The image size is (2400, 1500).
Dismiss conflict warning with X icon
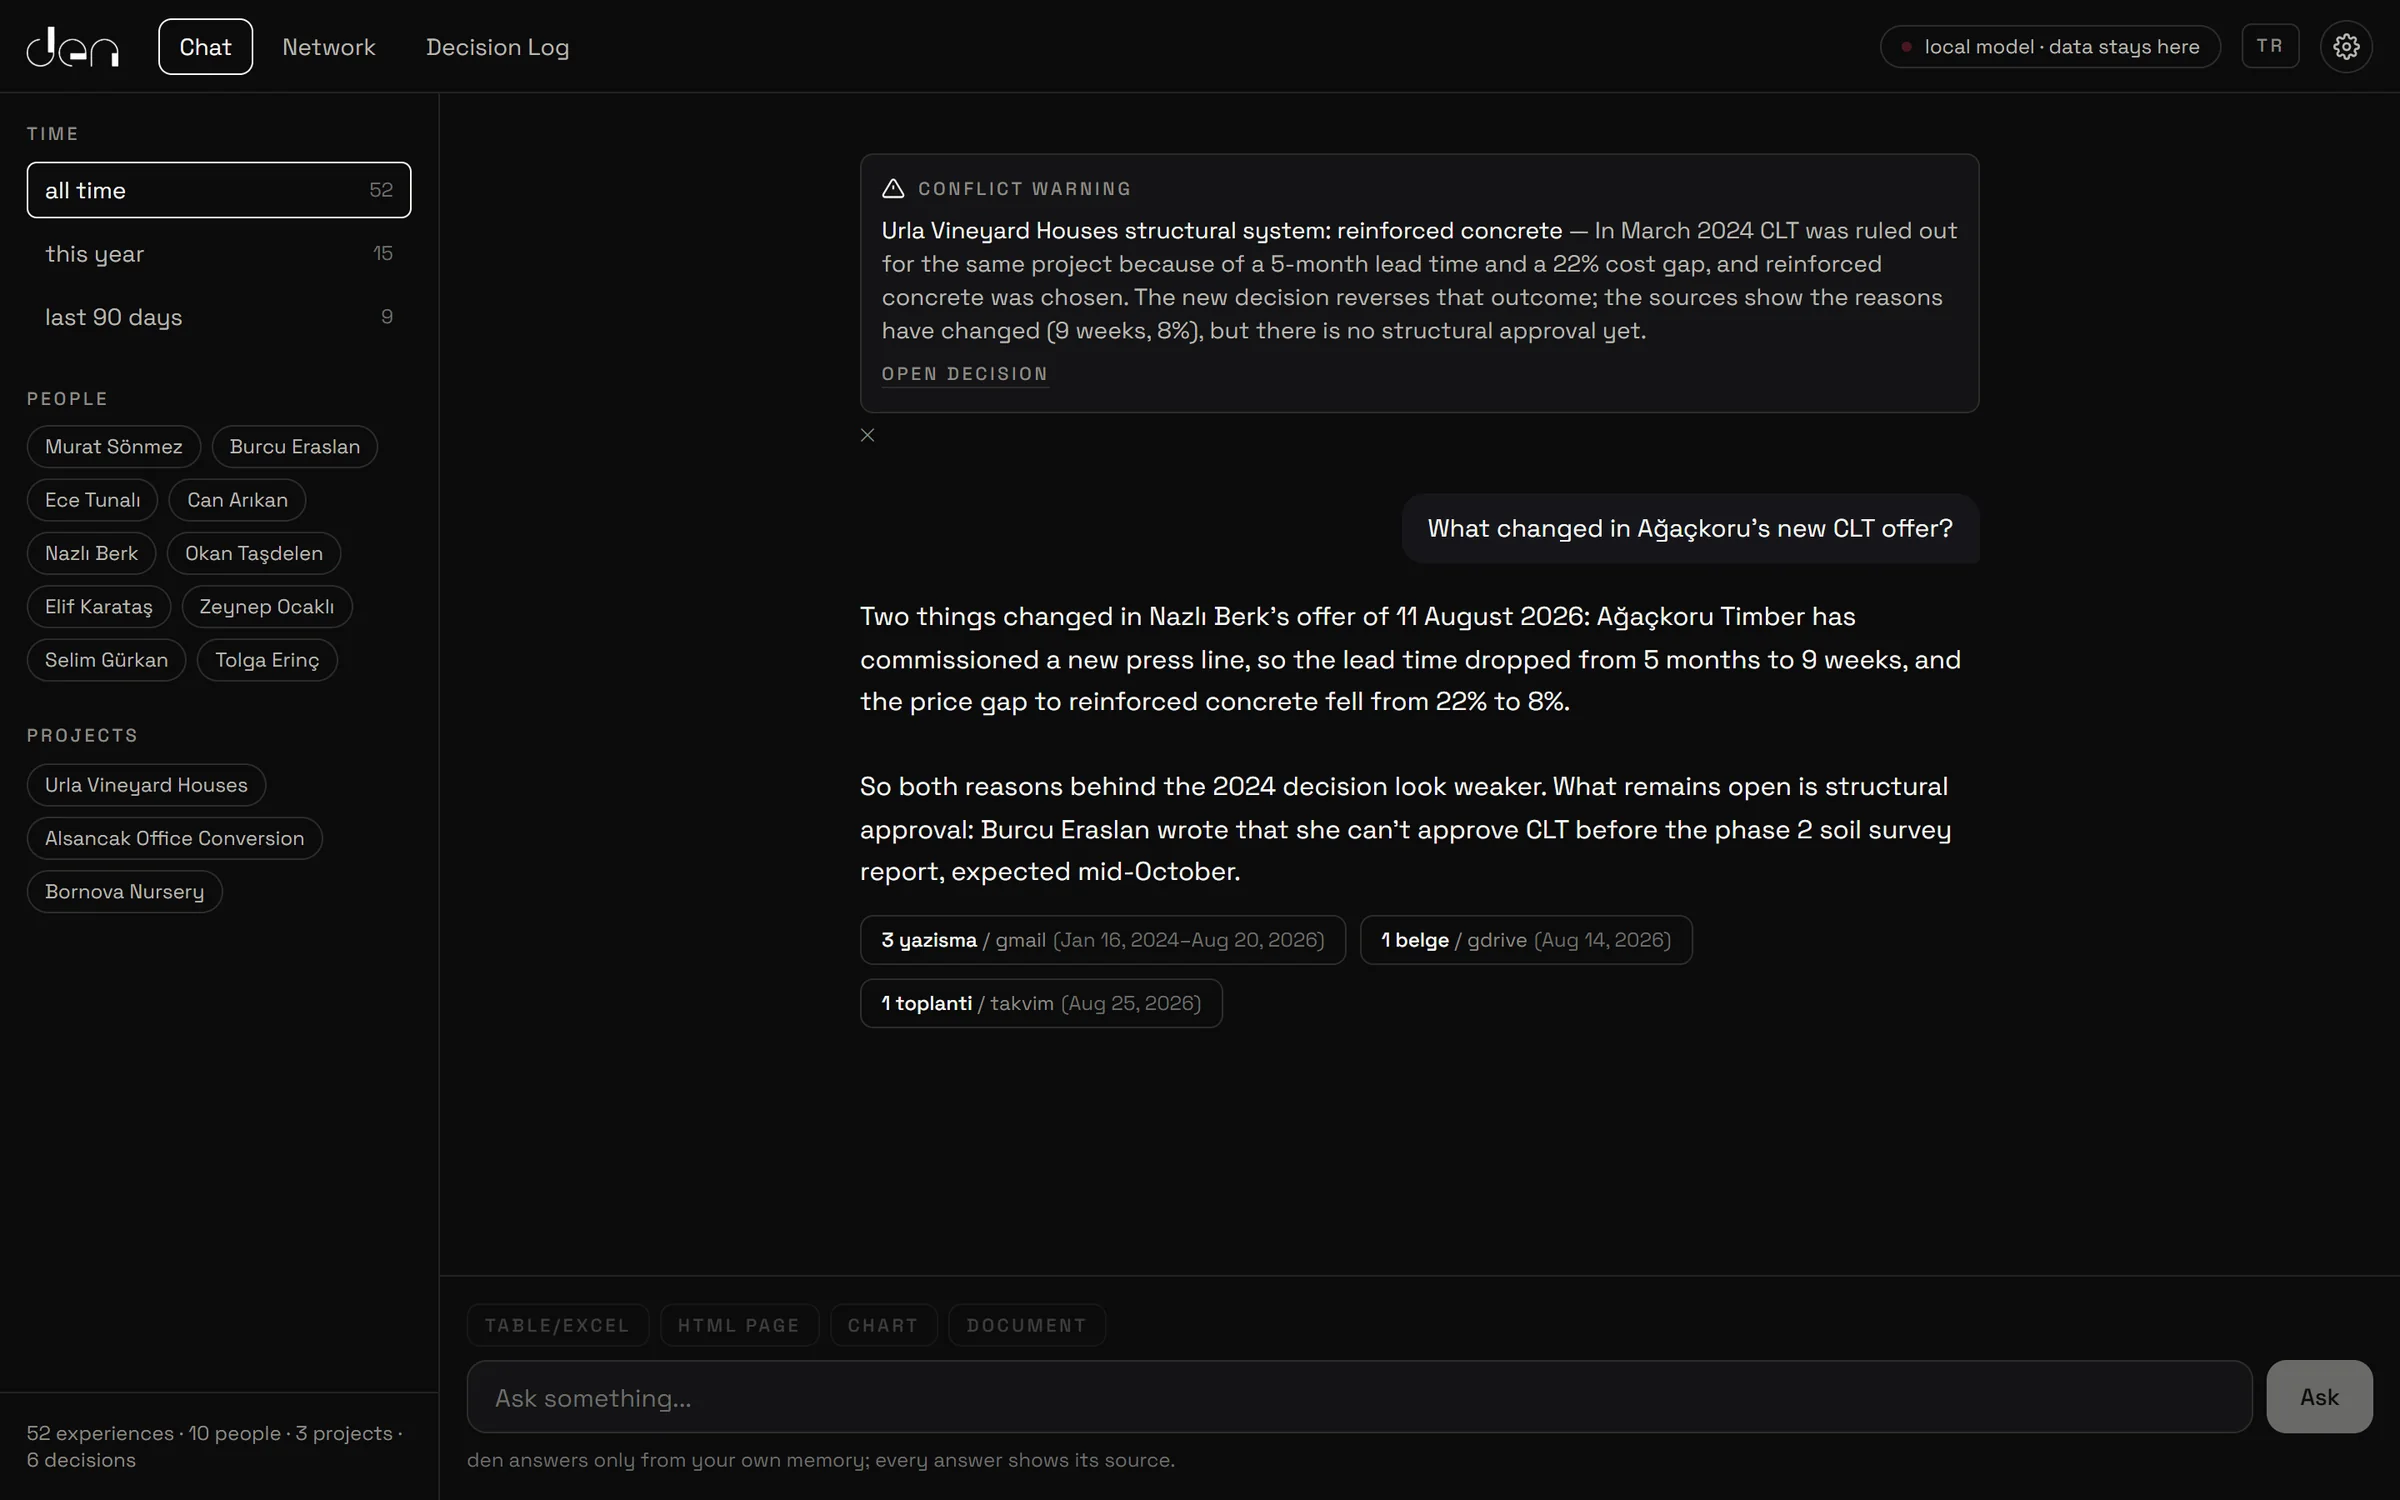click(x=867, y=435)
